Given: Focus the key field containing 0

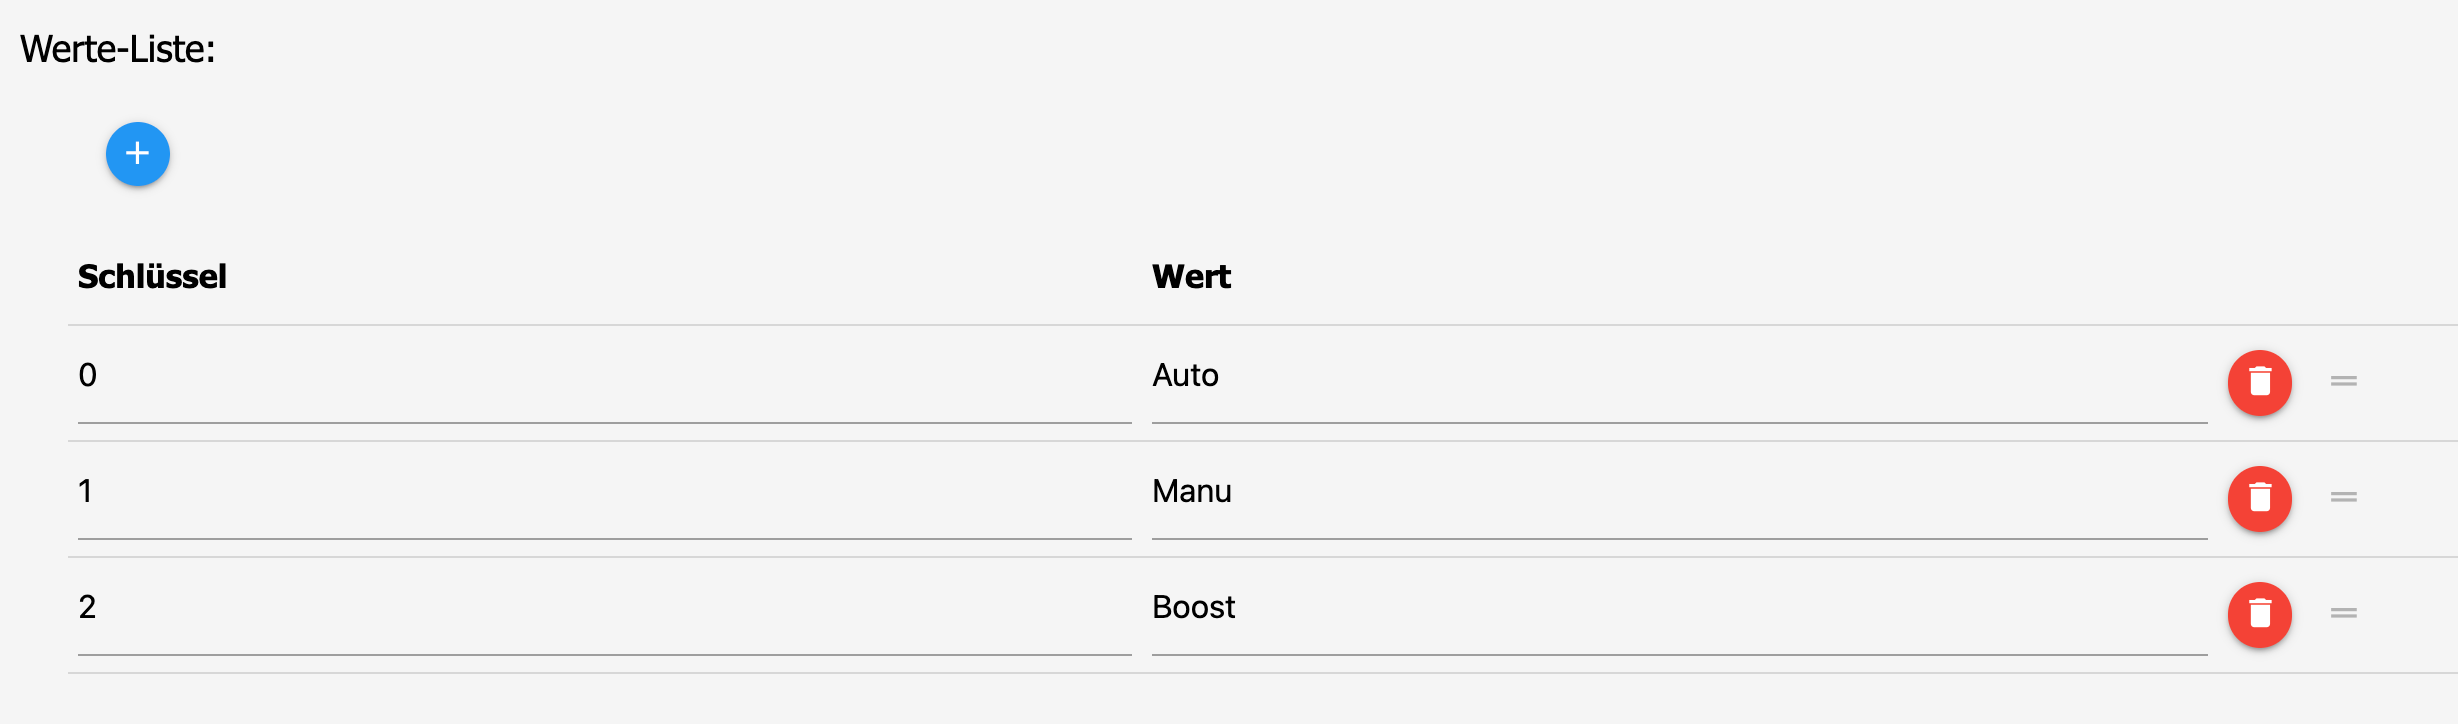Looking at the screenshot, I should click(x=604, y=376).
